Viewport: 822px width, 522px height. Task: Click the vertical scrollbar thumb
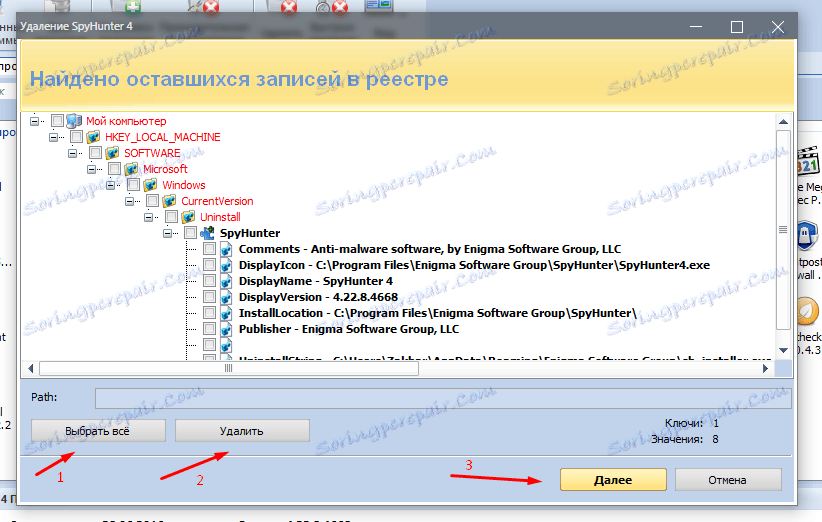(783, 230)
